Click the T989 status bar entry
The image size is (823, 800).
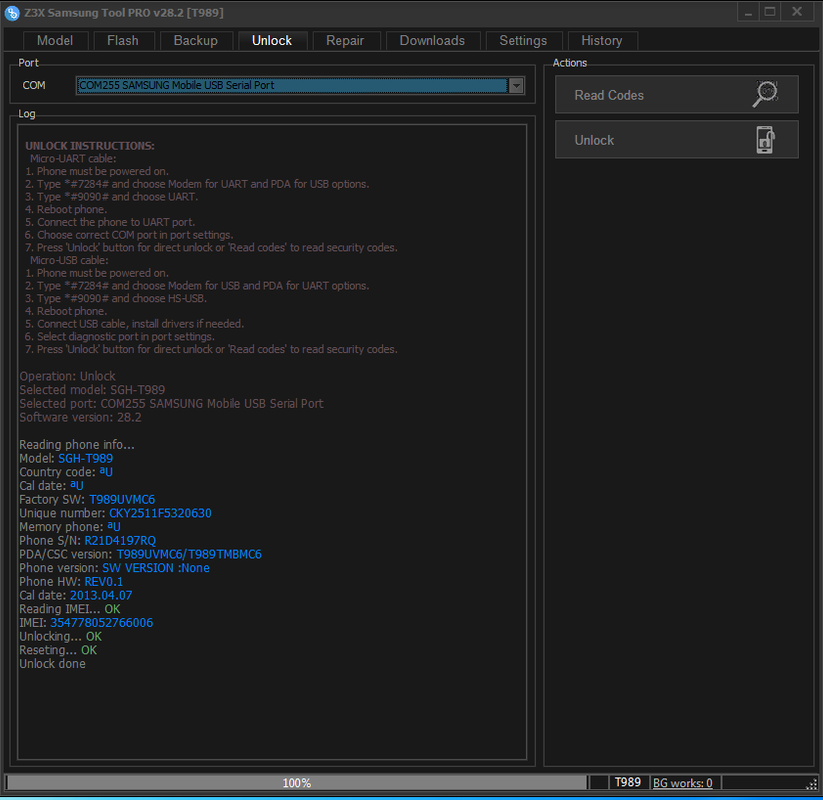[628, 782]
